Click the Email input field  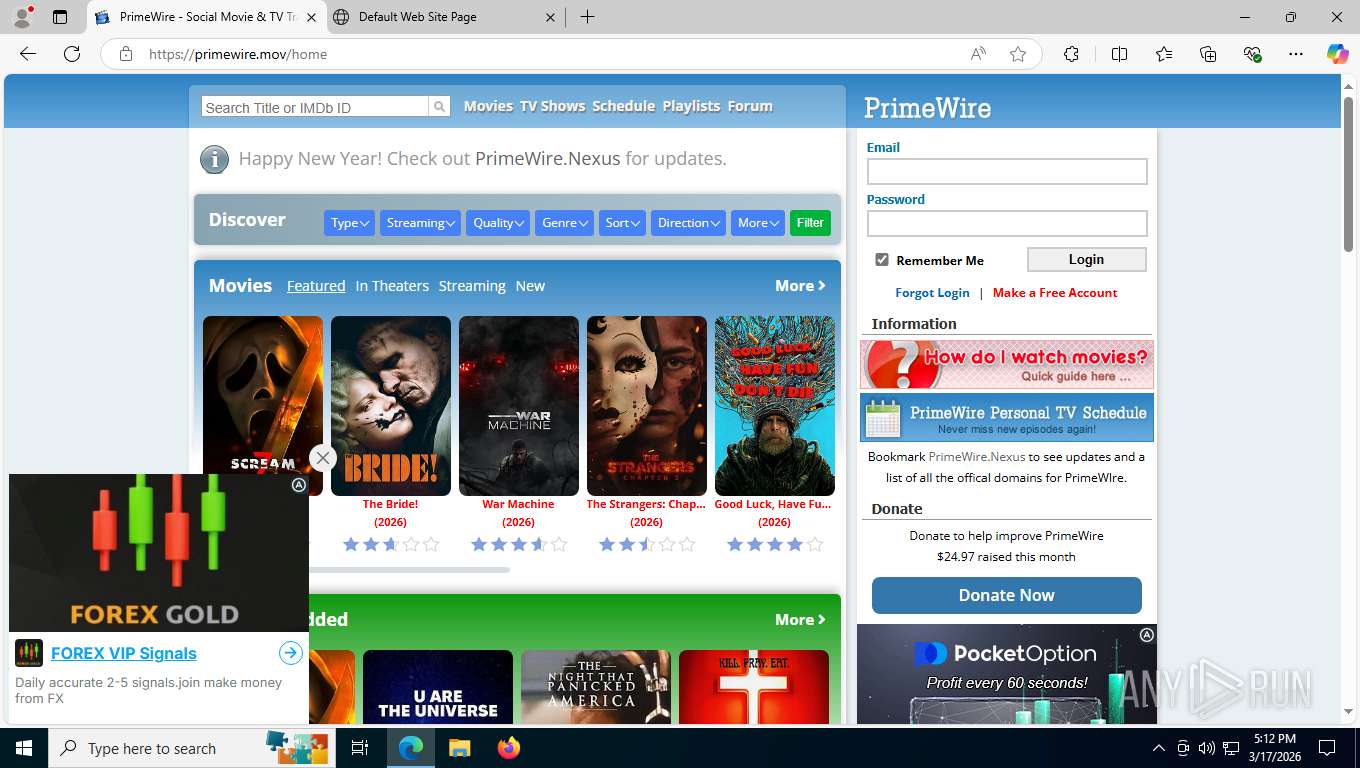[x=1007, y=172]
